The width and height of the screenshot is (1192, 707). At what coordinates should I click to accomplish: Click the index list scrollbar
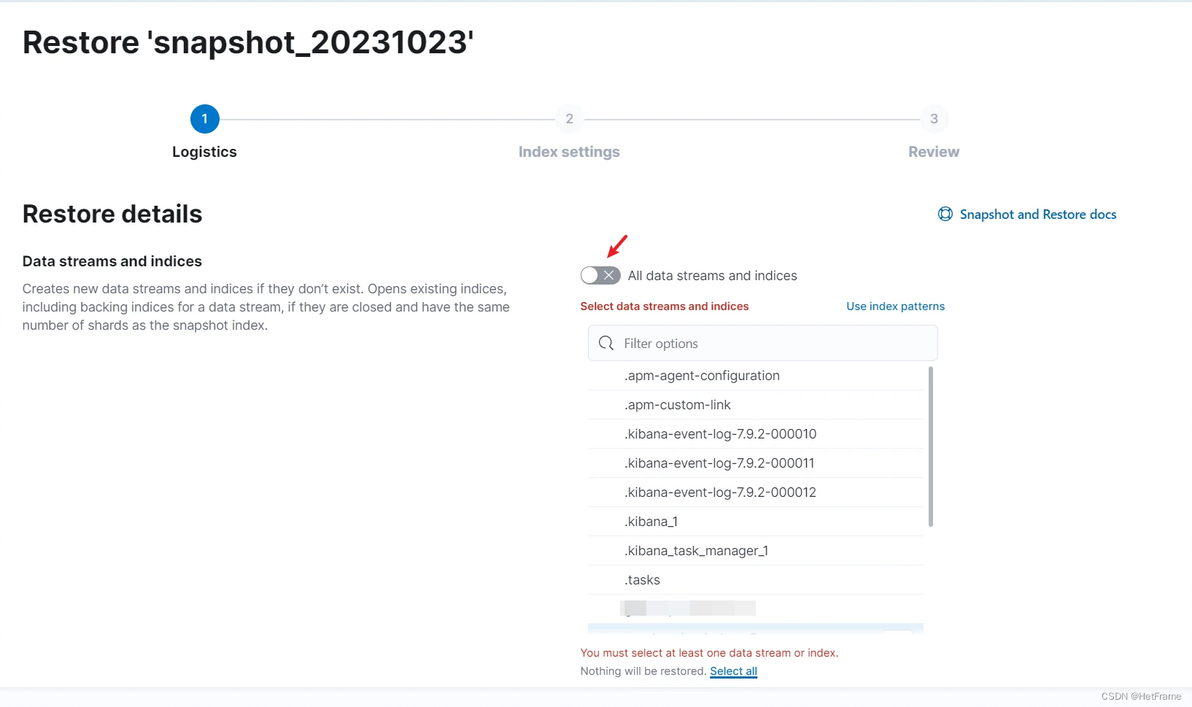point(931,446)
